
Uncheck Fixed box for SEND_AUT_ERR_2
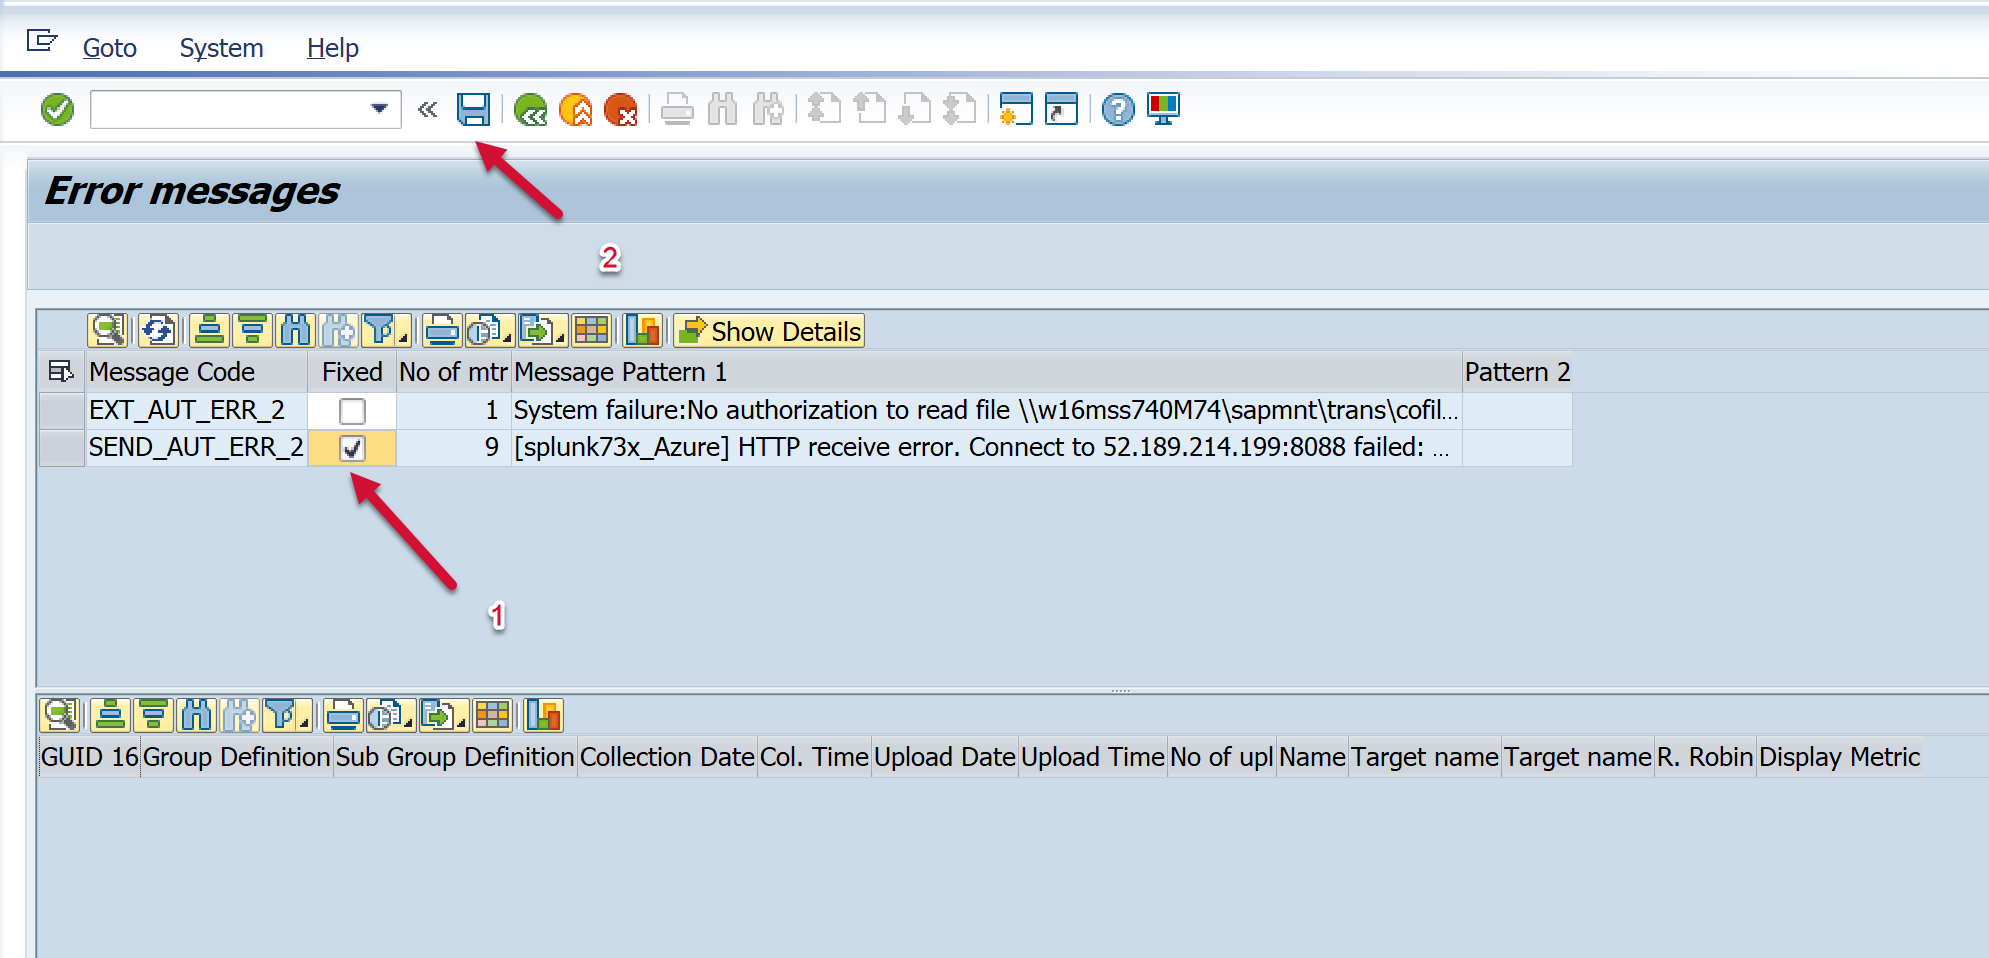pos(352,448)
